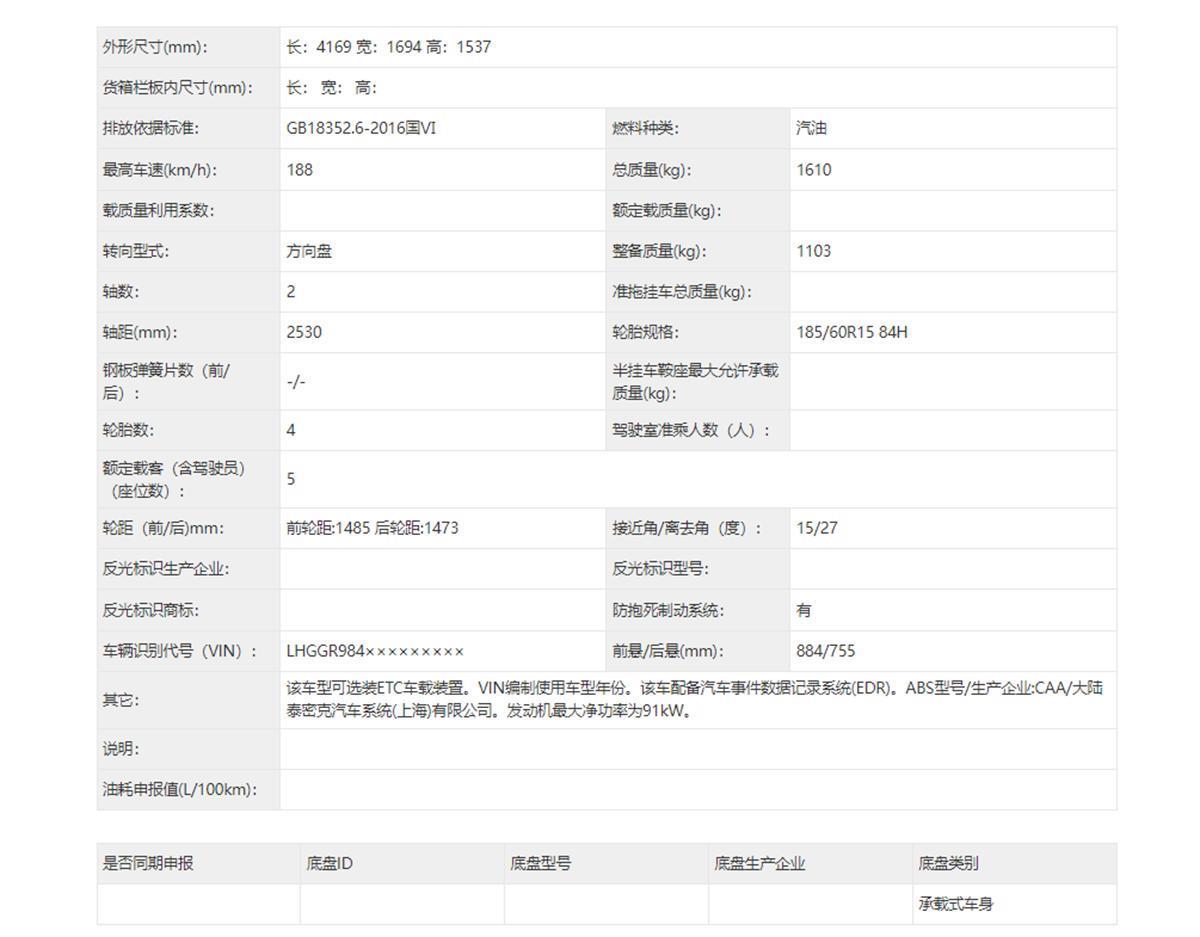Select the steering type value 方向盘
The height and width of the screenshot is (937, 1200).
point(309,251)
